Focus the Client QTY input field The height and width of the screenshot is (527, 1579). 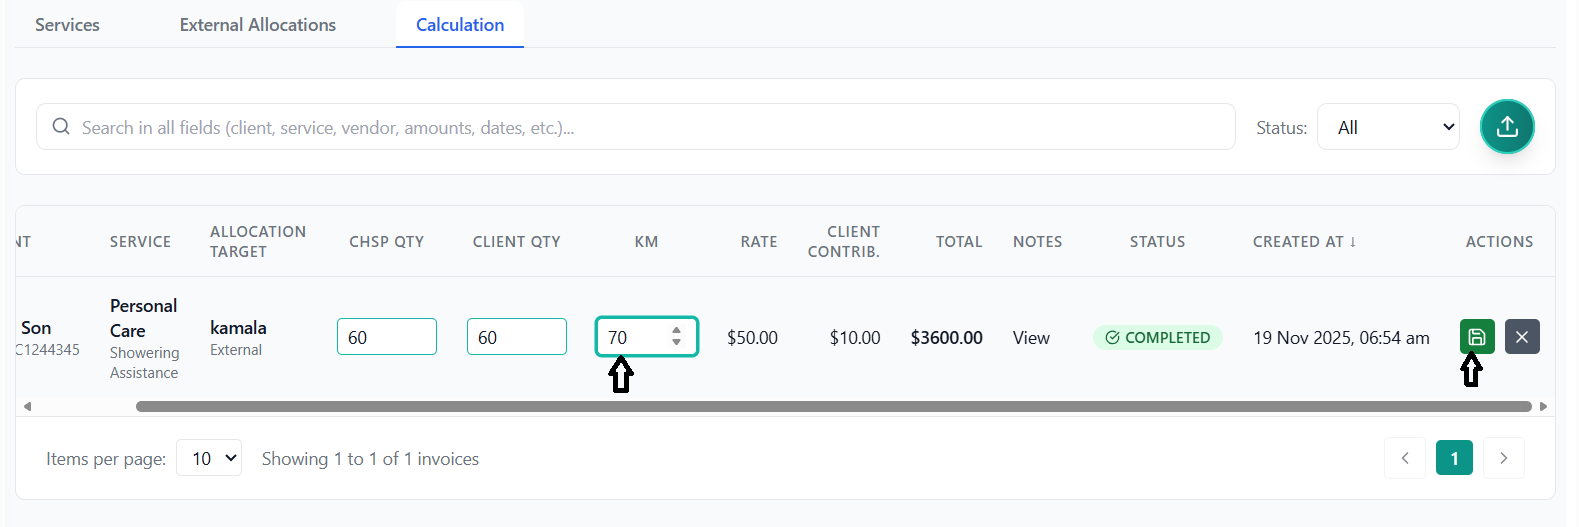pyautogui.click(x=517, y=337)
